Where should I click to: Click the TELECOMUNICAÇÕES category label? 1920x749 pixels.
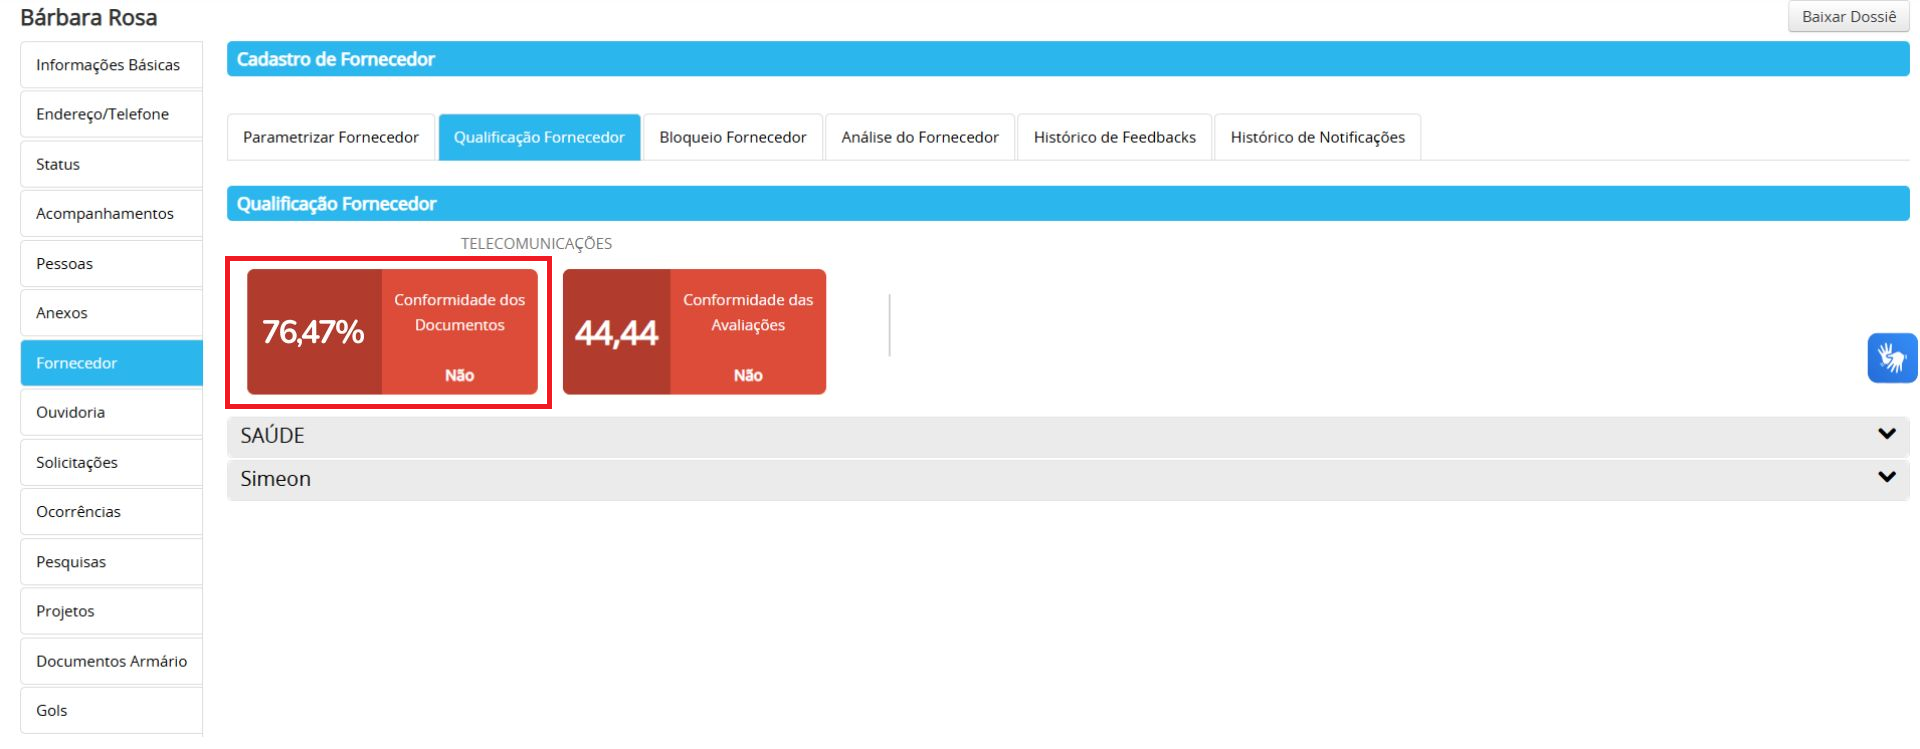click(x=536, y=243)
